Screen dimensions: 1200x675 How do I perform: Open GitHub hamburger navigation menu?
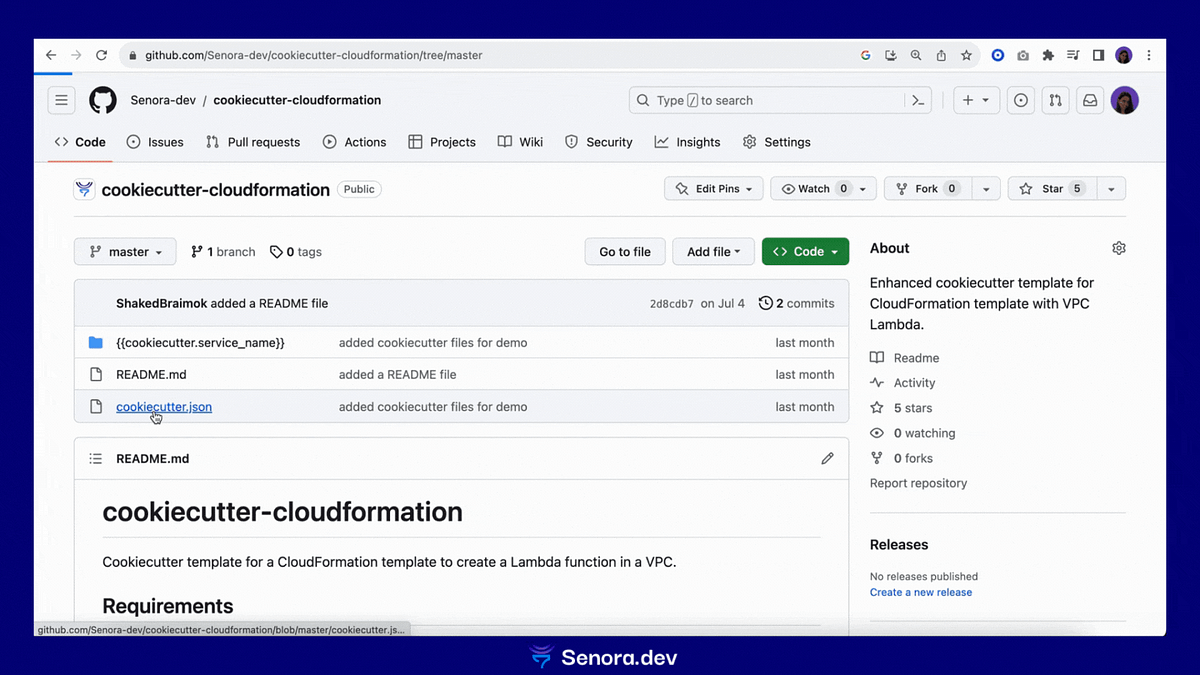(61, 100)
